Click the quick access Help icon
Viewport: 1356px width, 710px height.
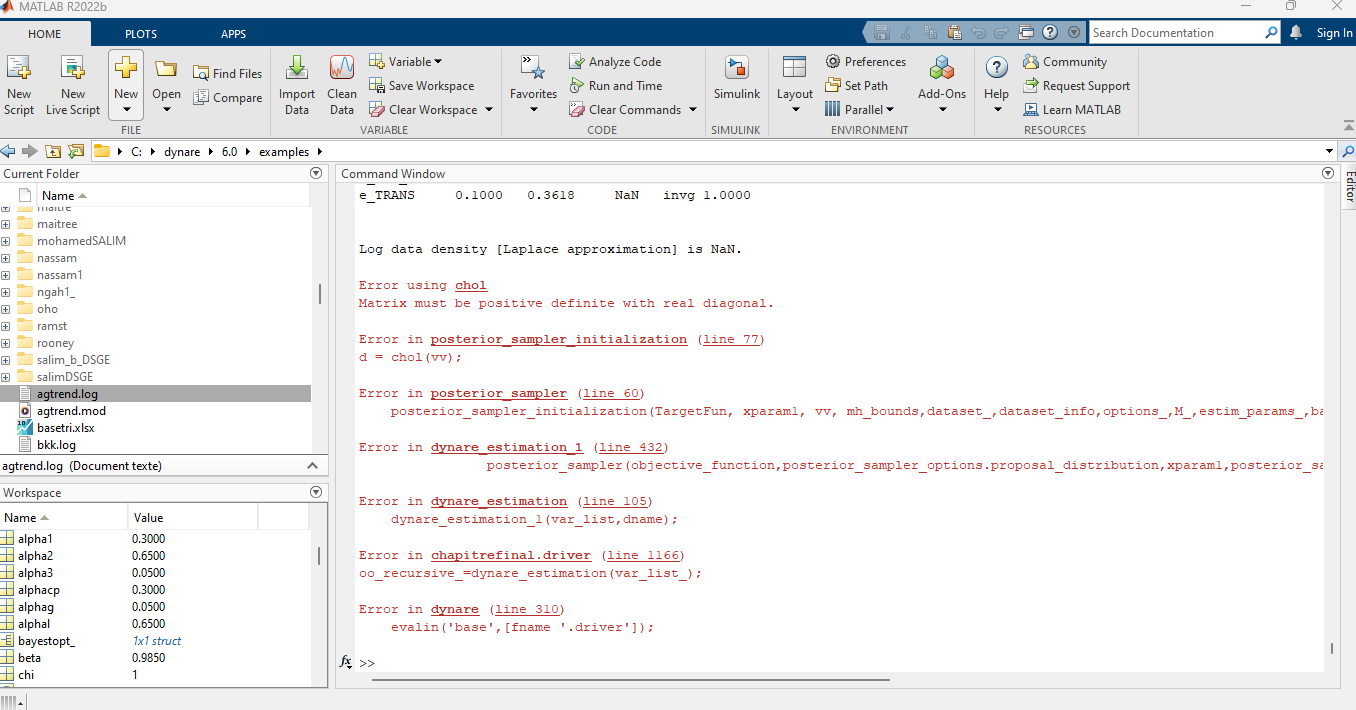click(1050, 32)
